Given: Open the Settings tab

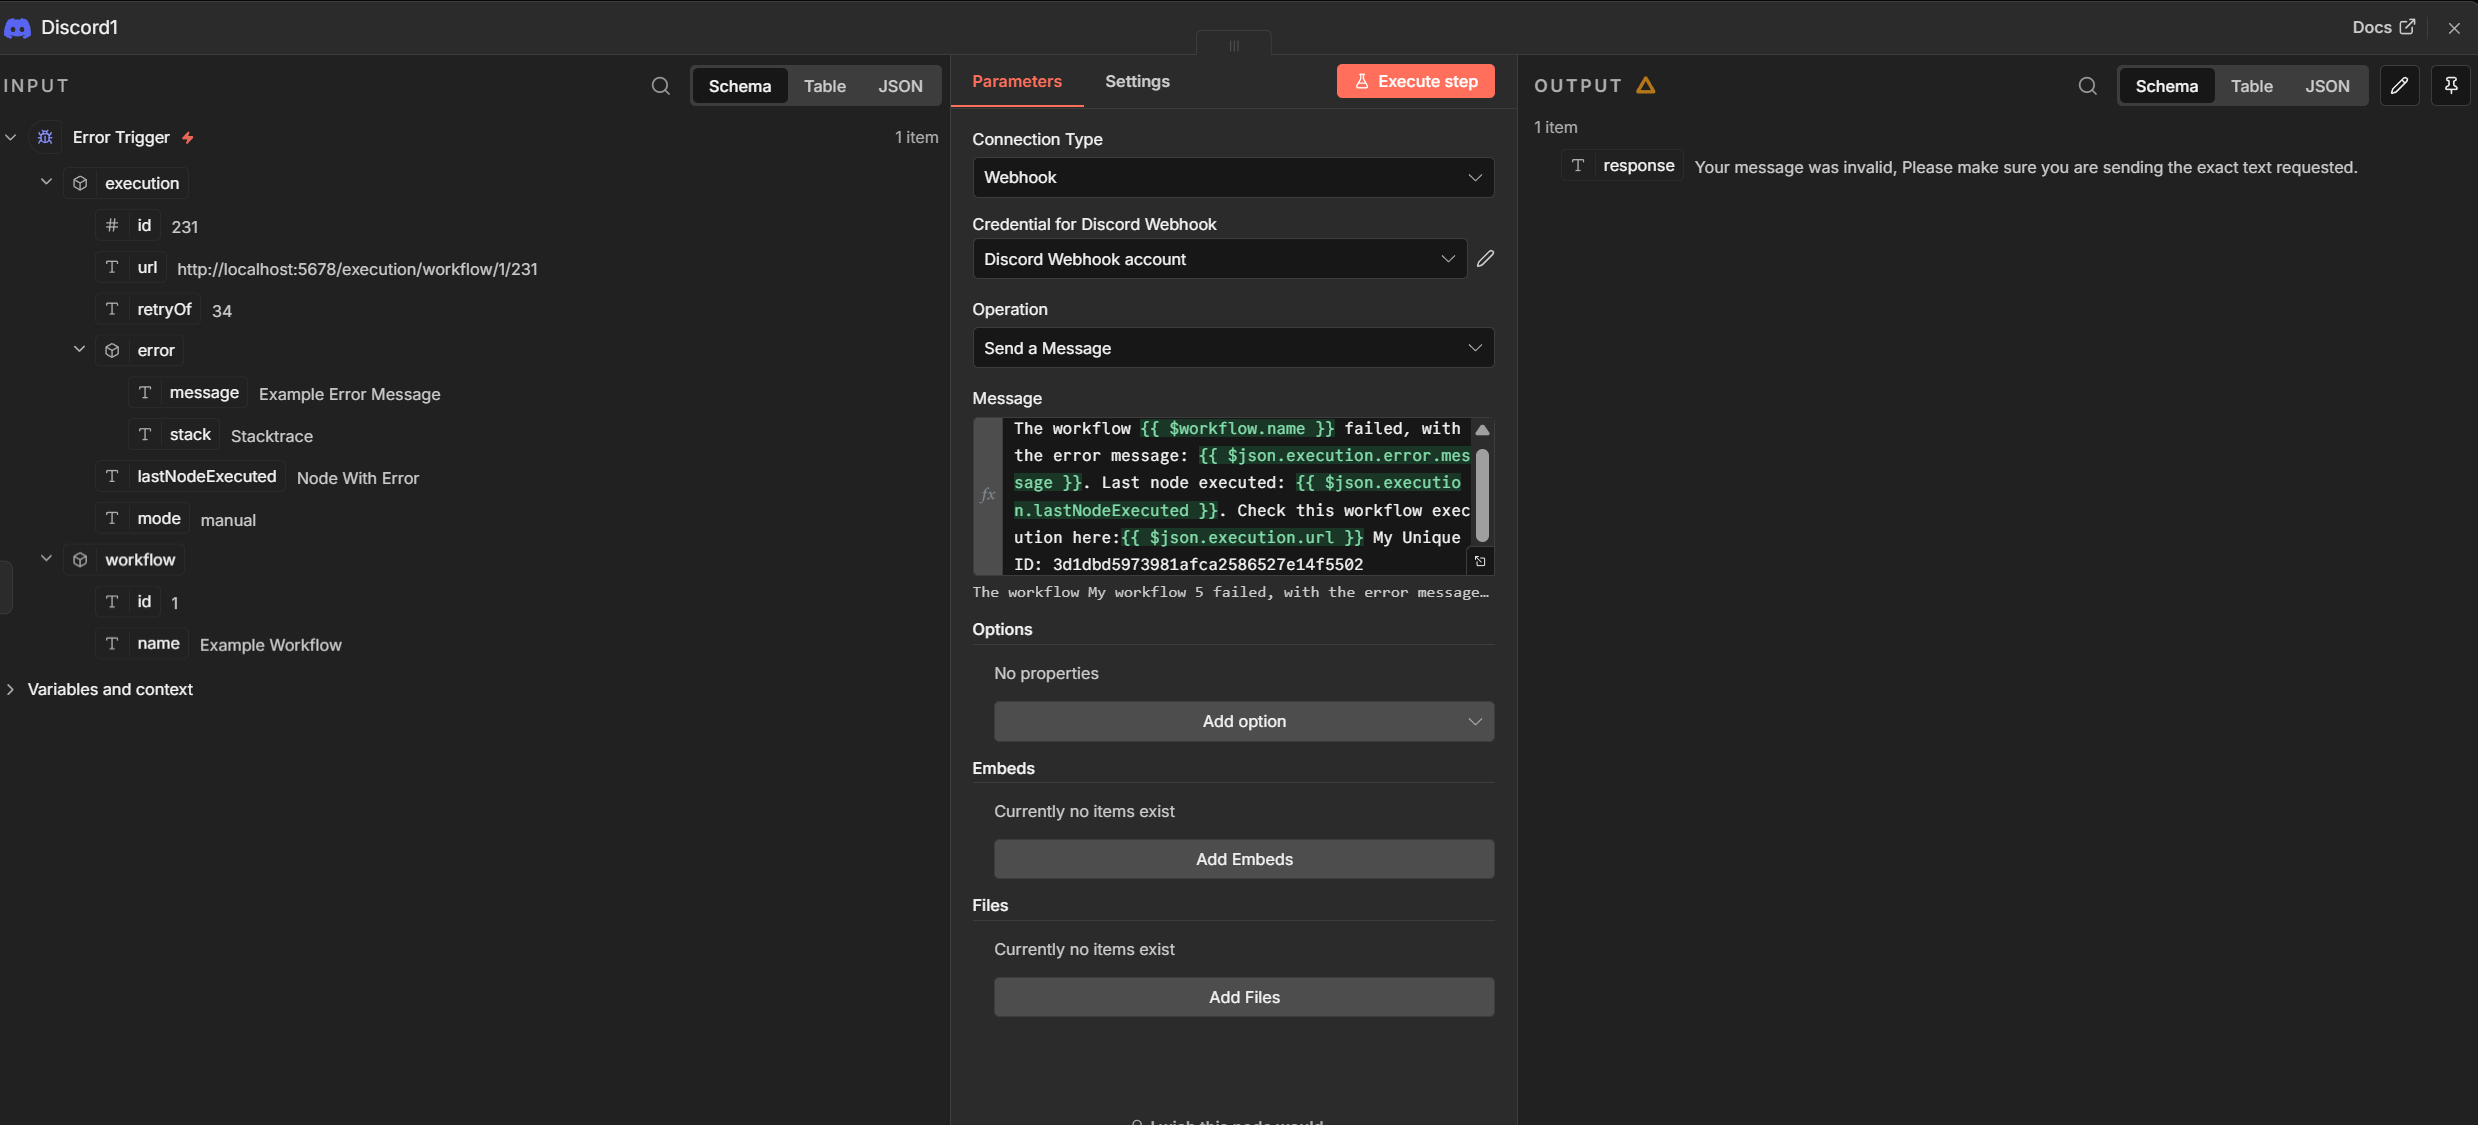Looking at the screenshot, I should (1137, 82).
